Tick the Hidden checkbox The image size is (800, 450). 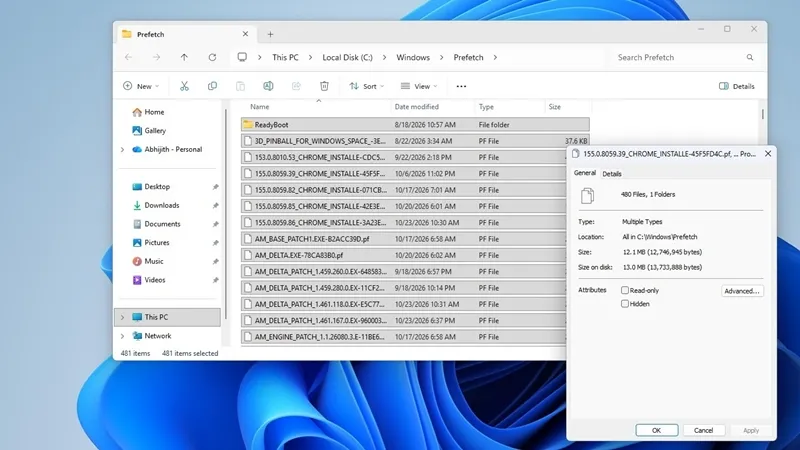624,304
